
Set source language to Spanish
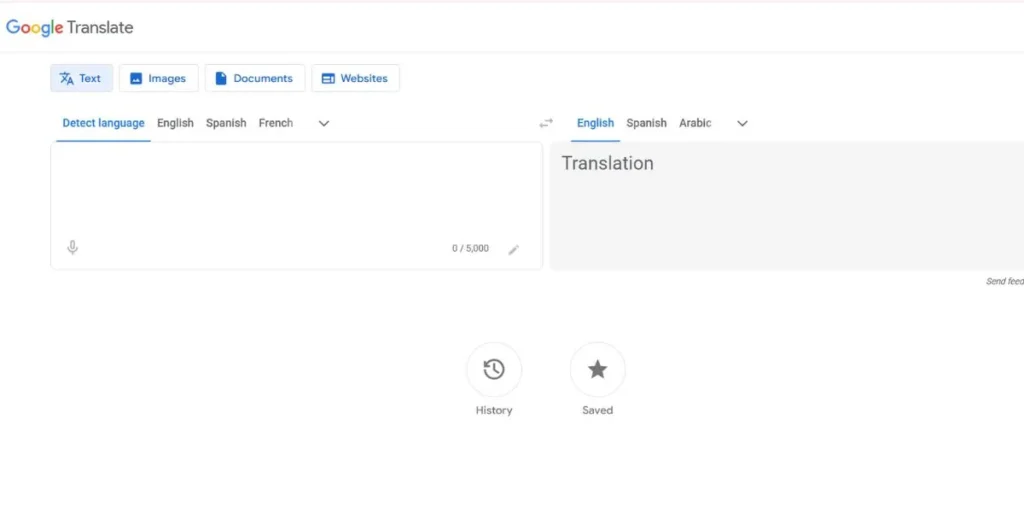tap(226, 123)
